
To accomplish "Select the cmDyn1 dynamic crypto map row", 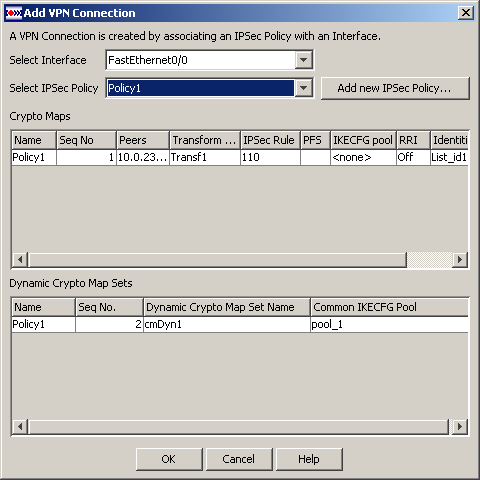I will 240,324.
